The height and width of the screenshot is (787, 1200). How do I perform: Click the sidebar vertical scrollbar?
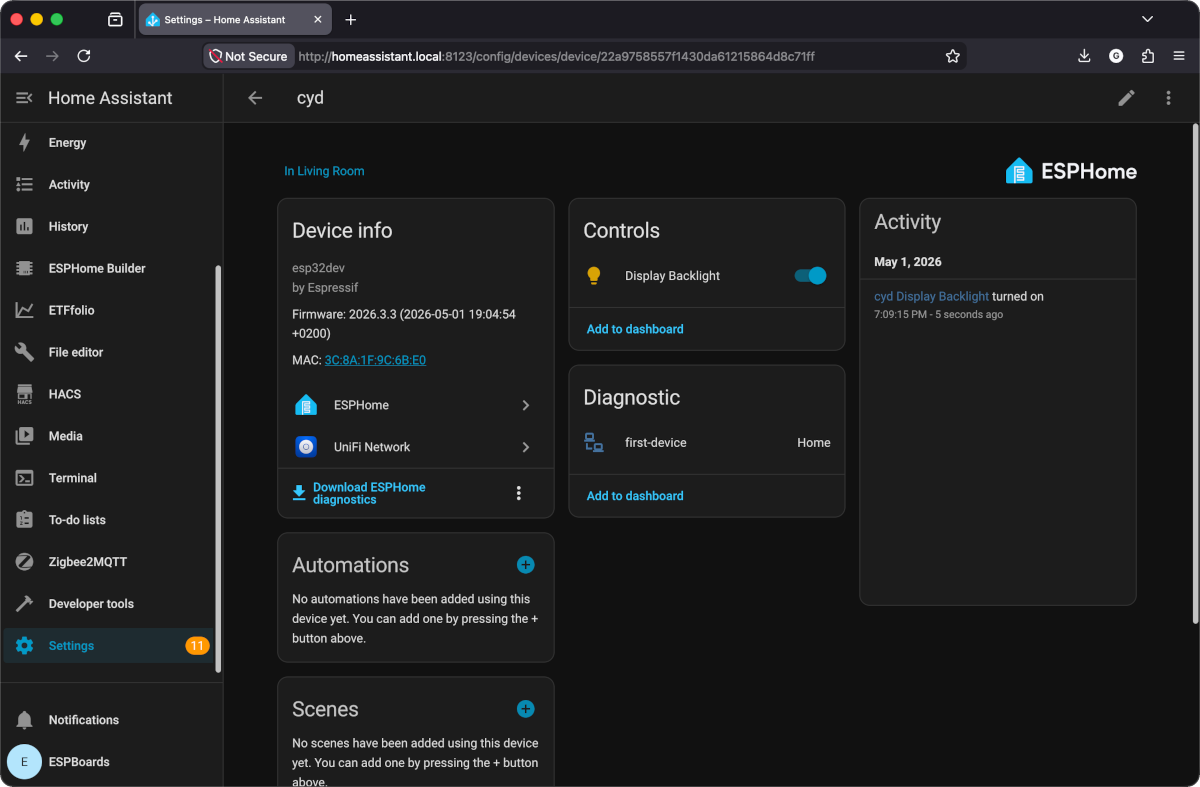pos(218,470)
